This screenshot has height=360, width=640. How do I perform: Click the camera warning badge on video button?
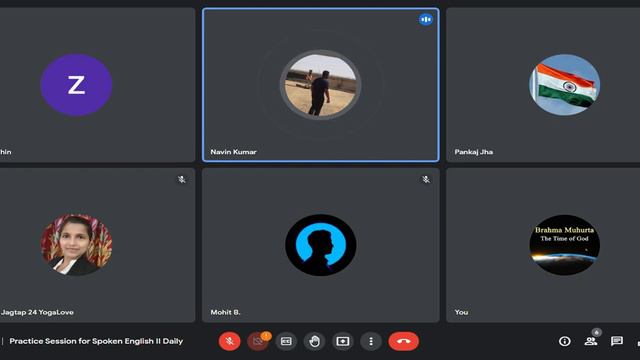coord(266,336)
